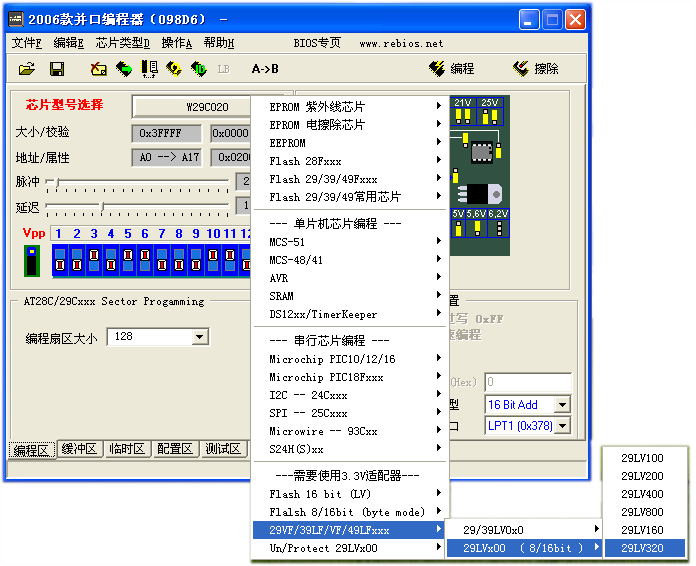
Task: Click the save floppy disk icon
Action: click(x=56, y=69)
